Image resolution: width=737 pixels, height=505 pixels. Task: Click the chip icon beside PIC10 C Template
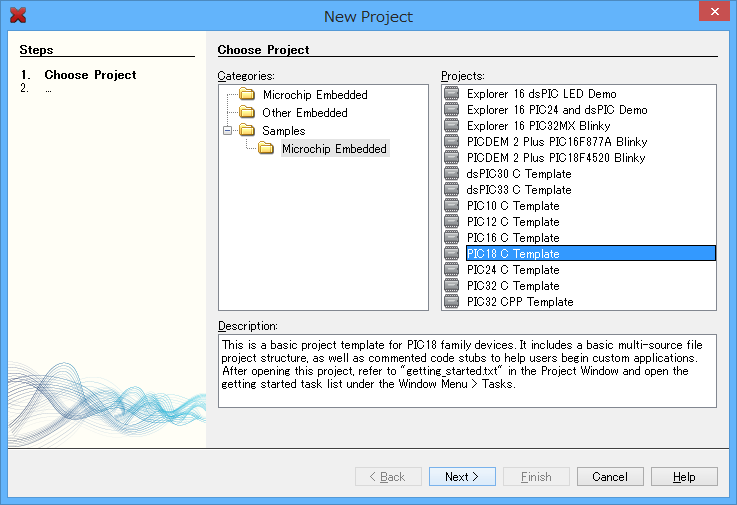(x=452, y=206)
